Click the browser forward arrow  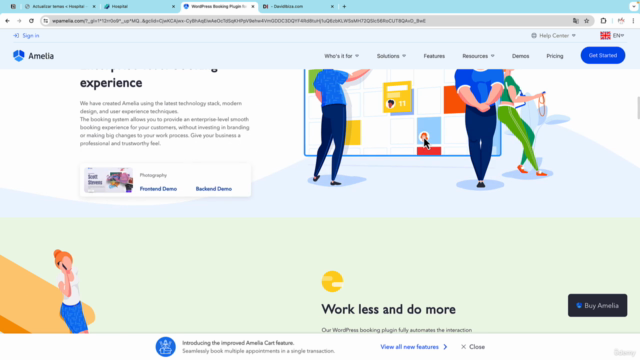click(x=19, y=21)
